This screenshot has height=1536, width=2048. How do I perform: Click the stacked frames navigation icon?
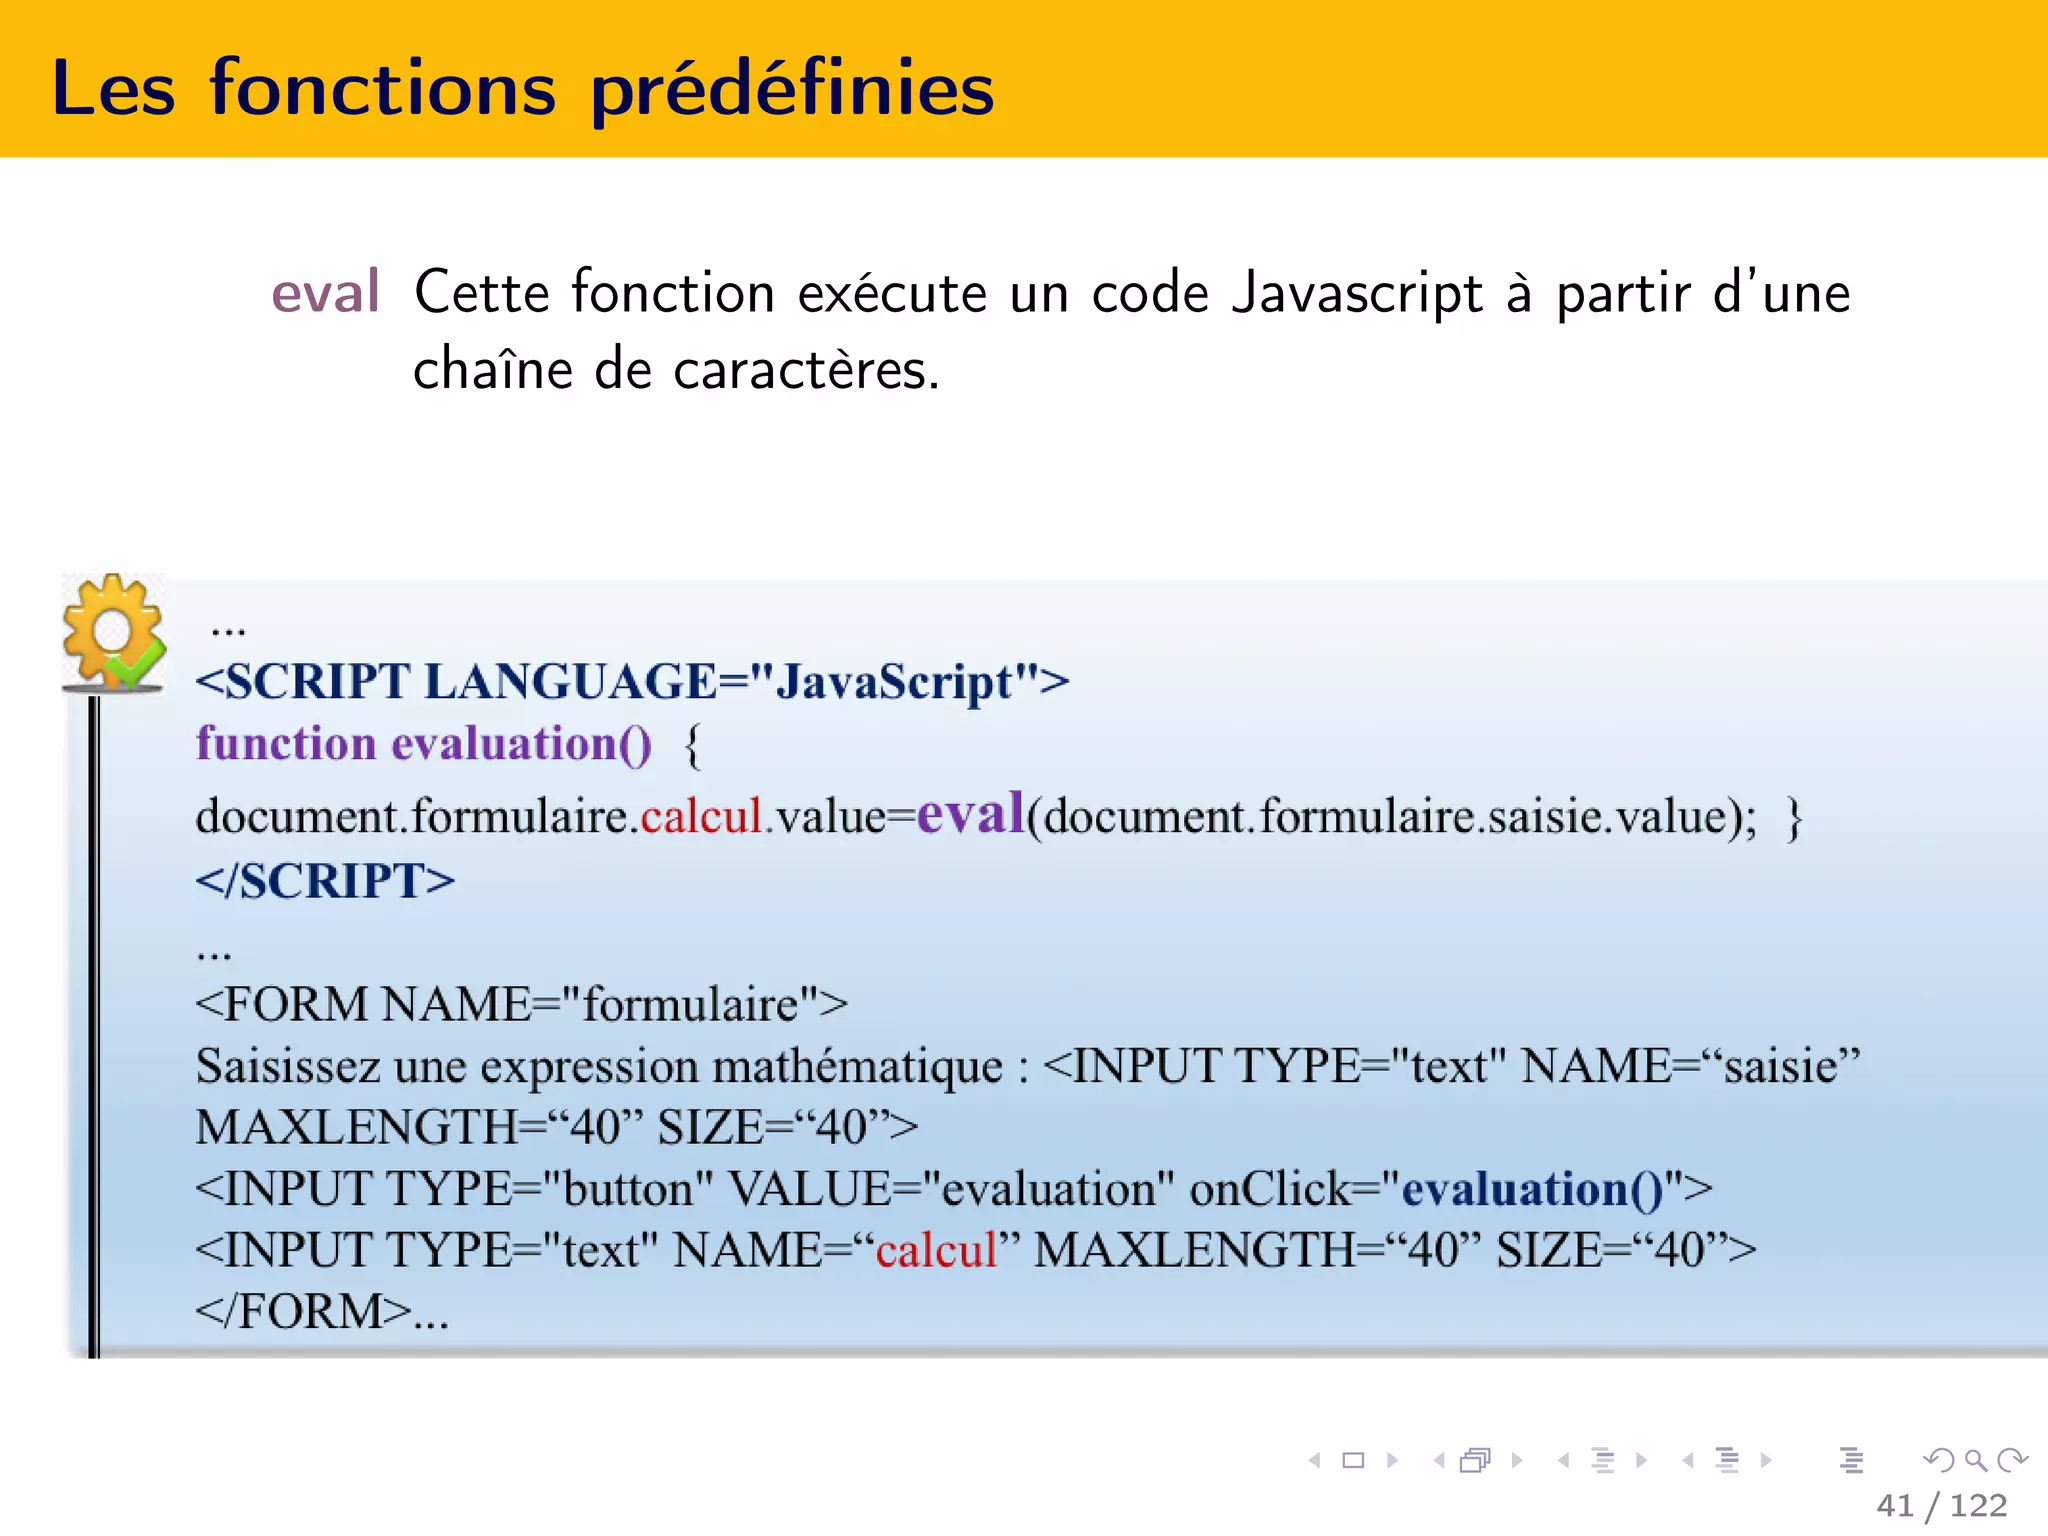[1476, 1461]
